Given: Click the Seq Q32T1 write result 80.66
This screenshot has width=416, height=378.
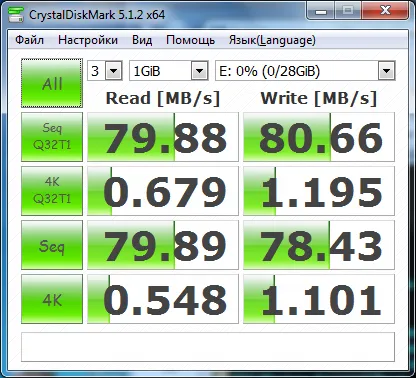Looking at the screenshot, I should point(319,137).
